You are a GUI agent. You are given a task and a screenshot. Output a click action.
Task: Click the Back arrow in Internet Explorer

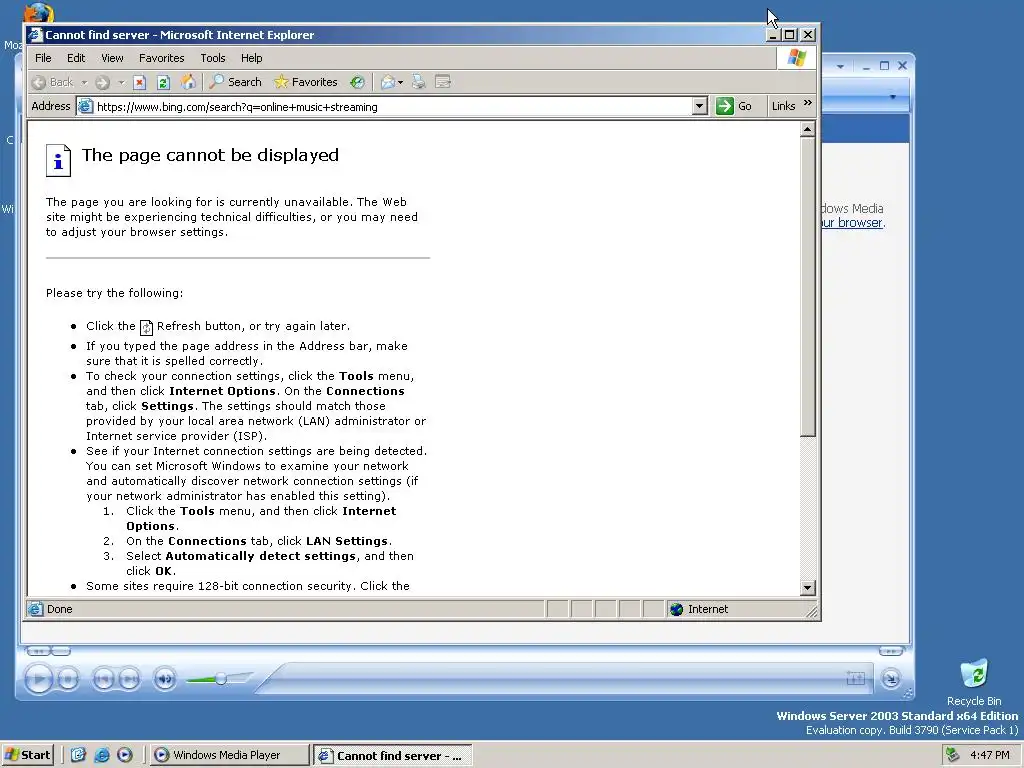[39, 82]
